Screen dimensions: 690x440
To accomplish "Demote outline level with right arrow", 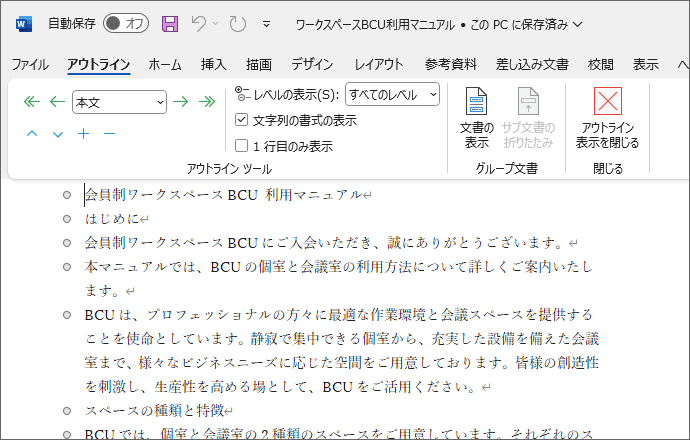I will point(180,102).
